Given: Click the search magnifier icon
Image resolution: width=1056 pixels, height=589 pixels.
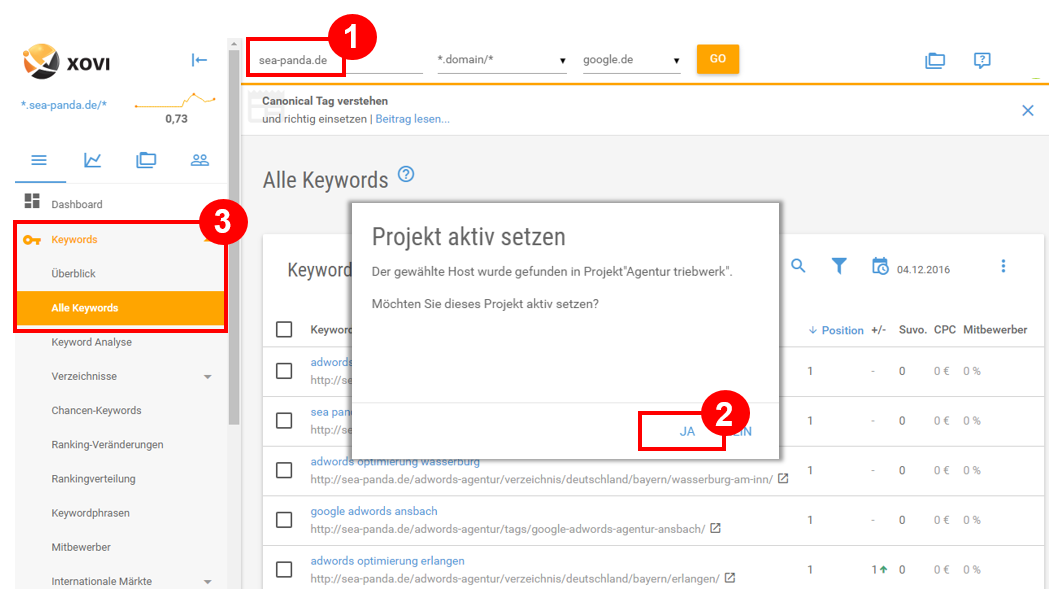Looking at the screenshot, I should 798,266.
